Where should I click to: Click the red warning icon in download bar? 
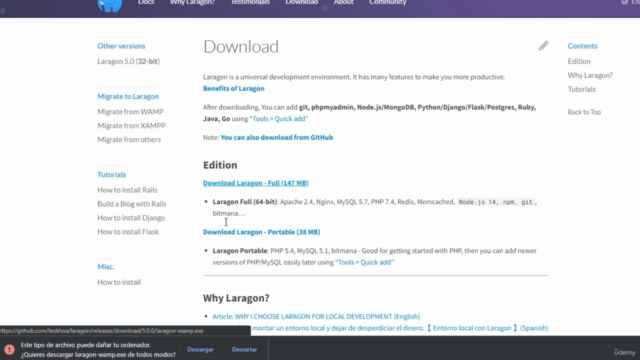pos(9,349)
